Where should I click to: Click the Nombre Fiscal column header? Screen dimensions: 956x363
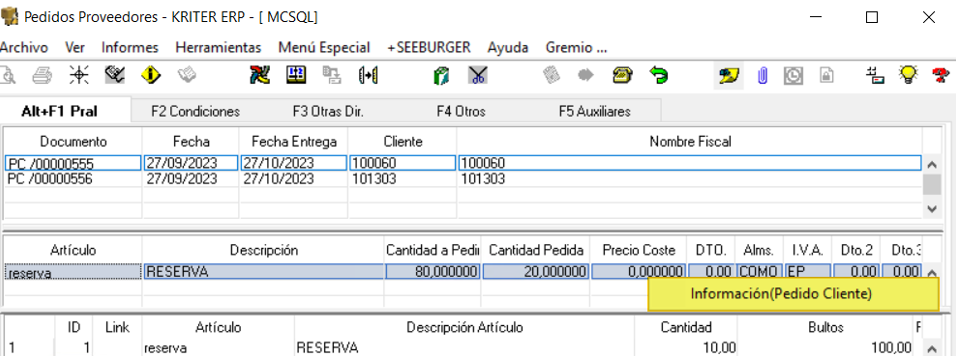coord(690,142)
